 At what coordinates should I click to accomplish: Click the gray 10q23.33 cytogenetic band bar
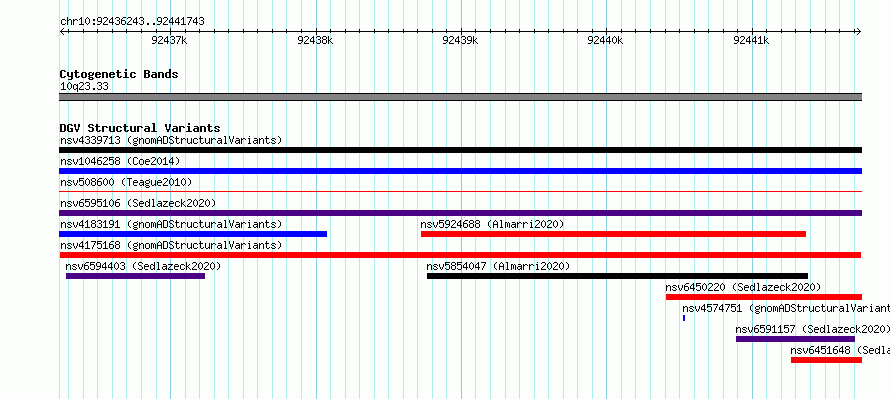(460, 97)
